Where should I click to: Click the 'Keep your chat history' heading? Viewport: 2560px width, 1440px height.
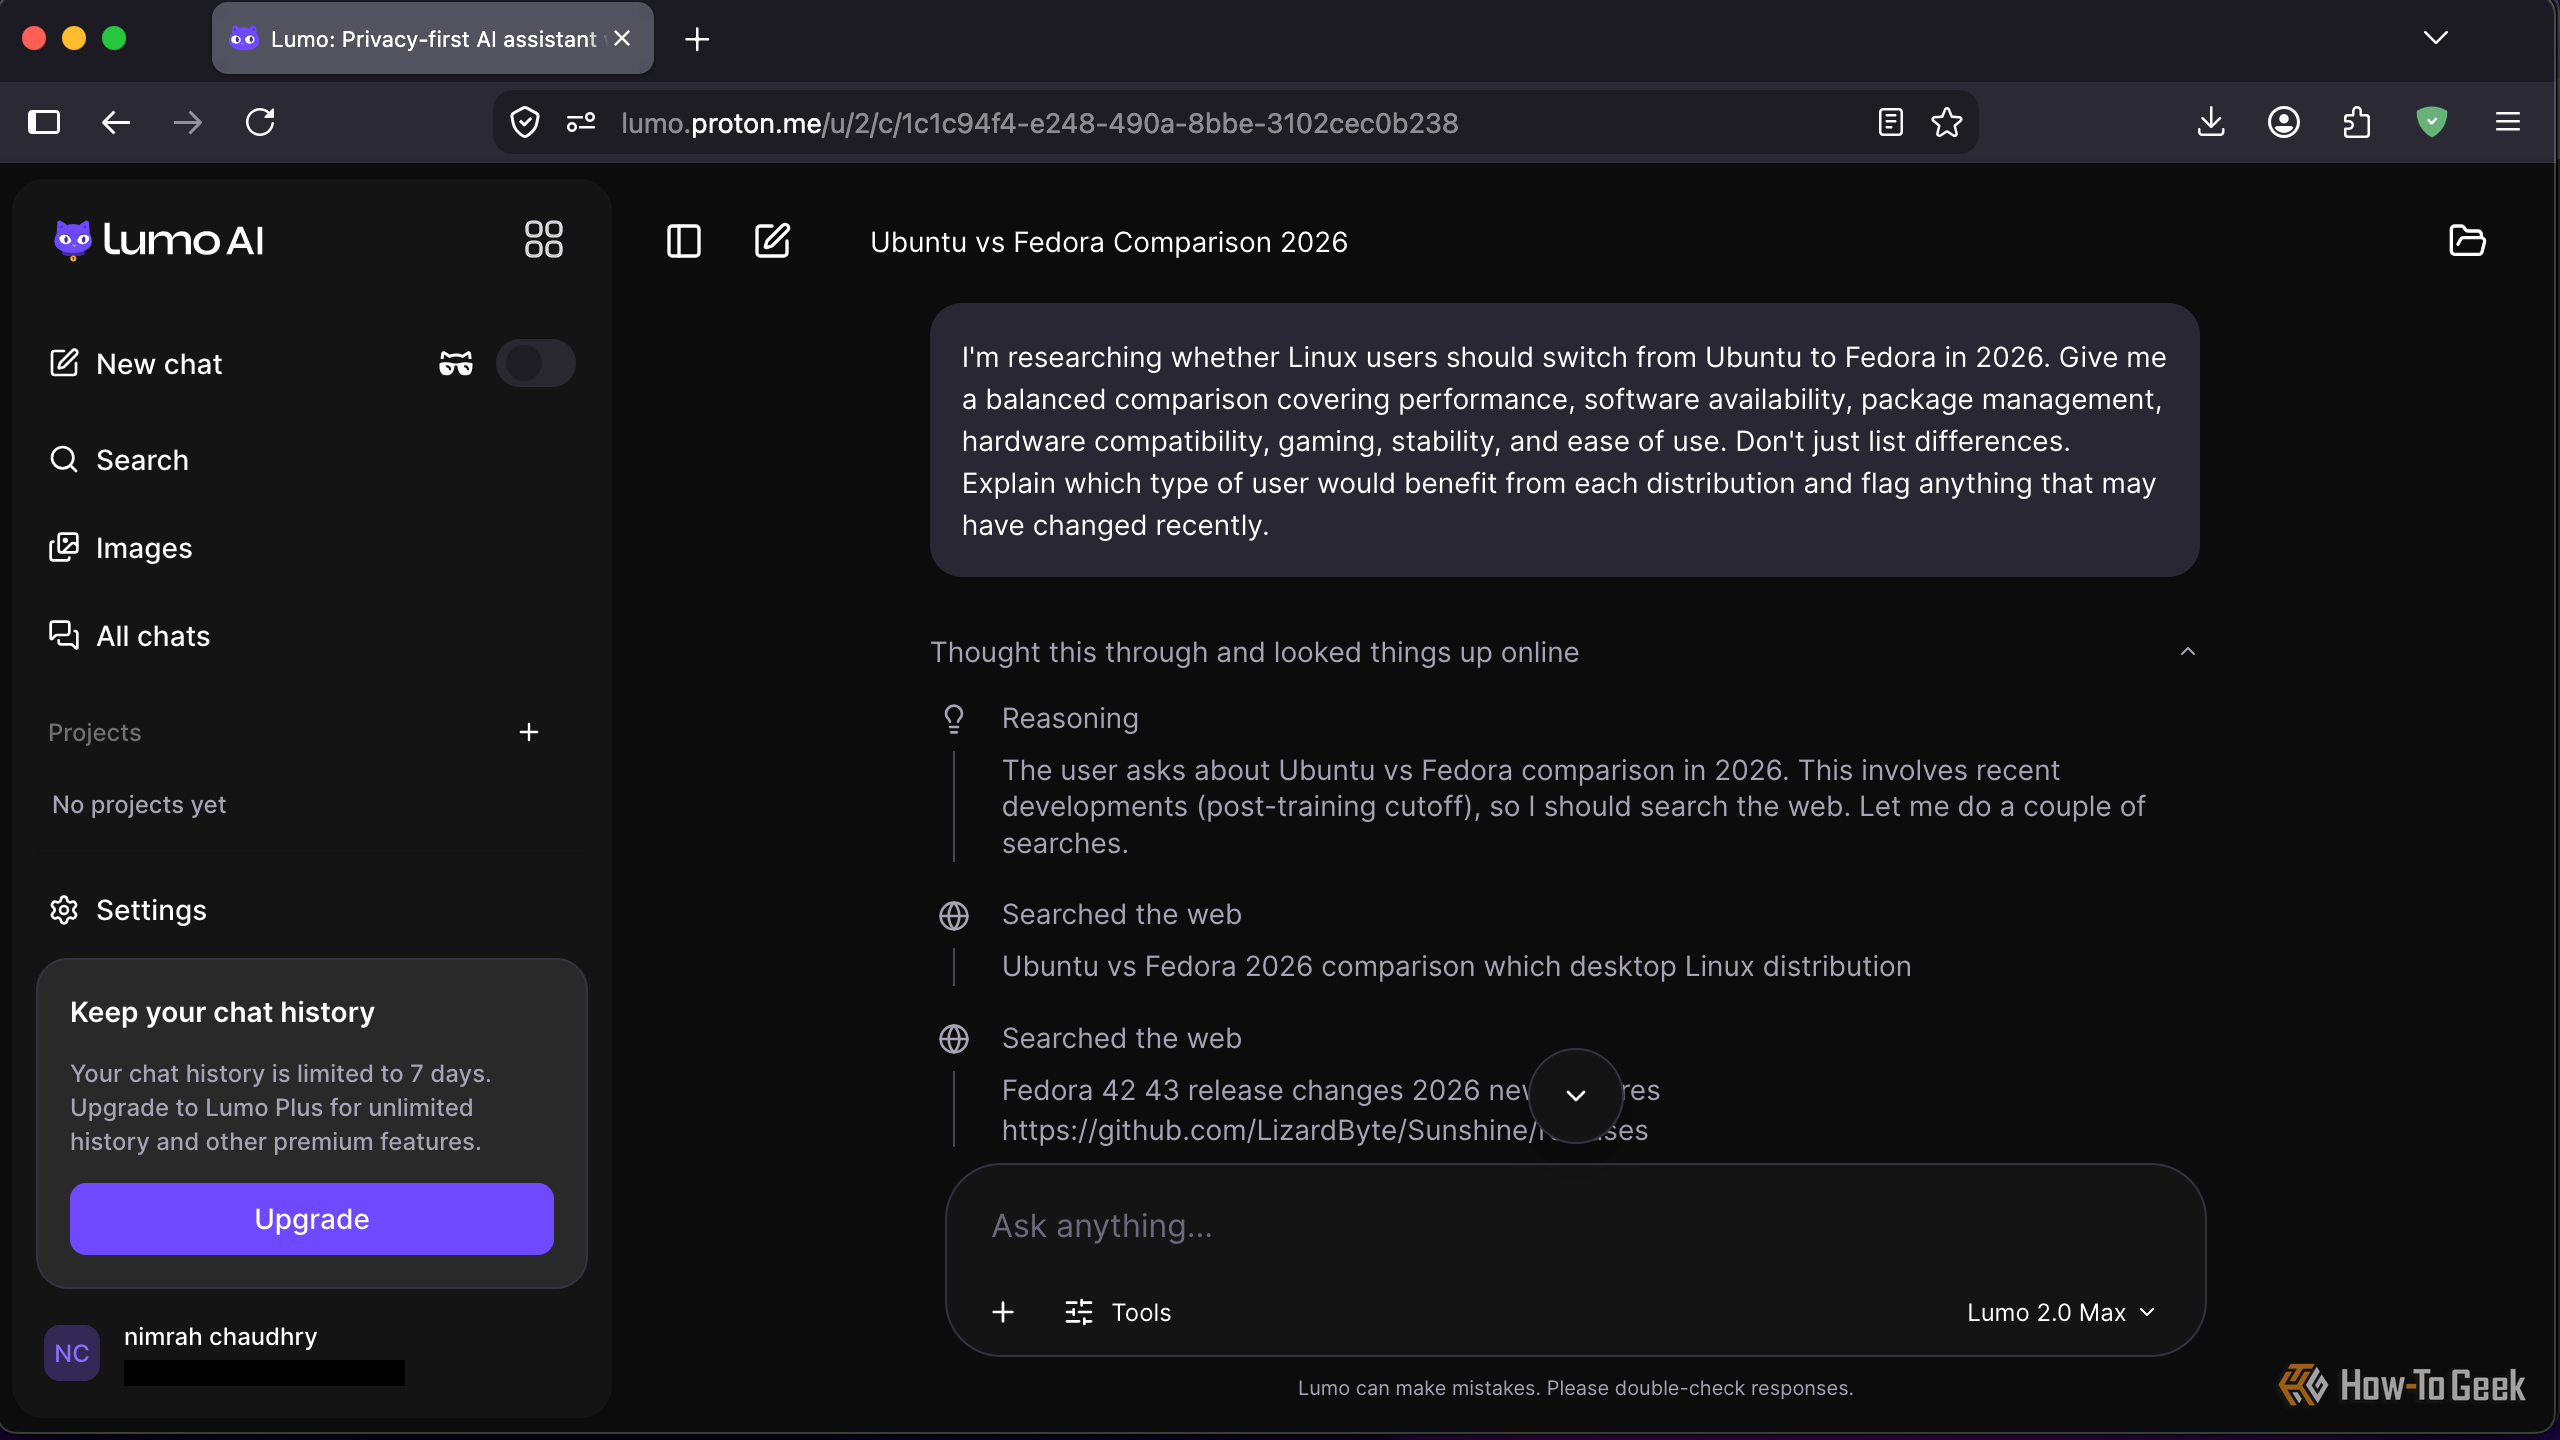222,1012
